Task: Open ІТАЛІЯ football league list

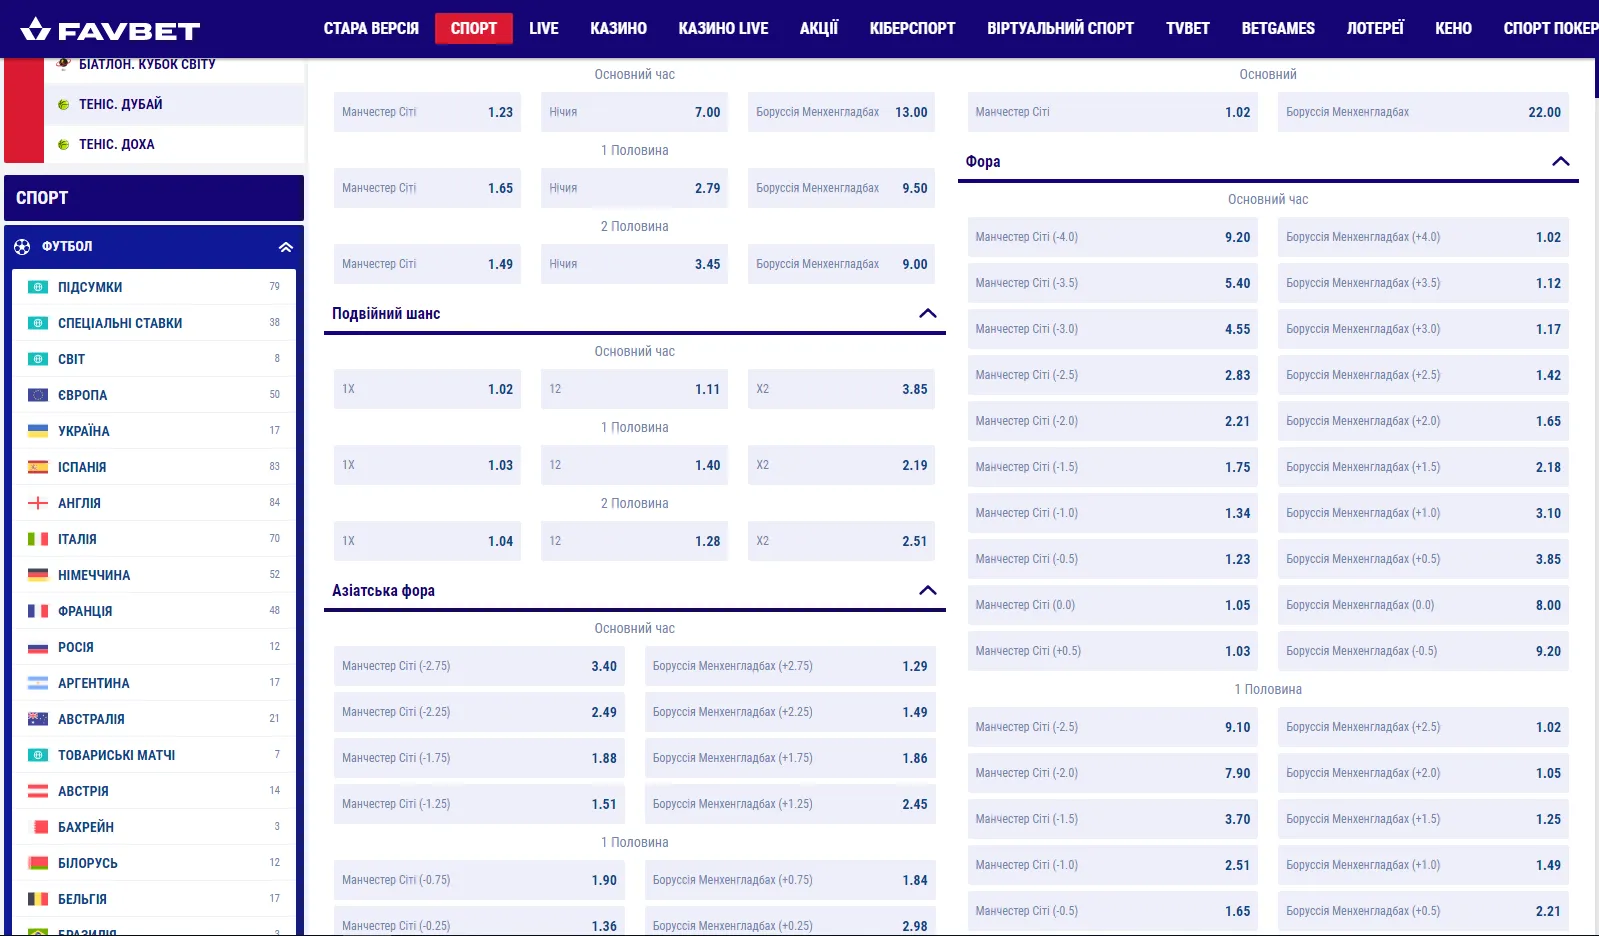Action: [x=77, y=539]
